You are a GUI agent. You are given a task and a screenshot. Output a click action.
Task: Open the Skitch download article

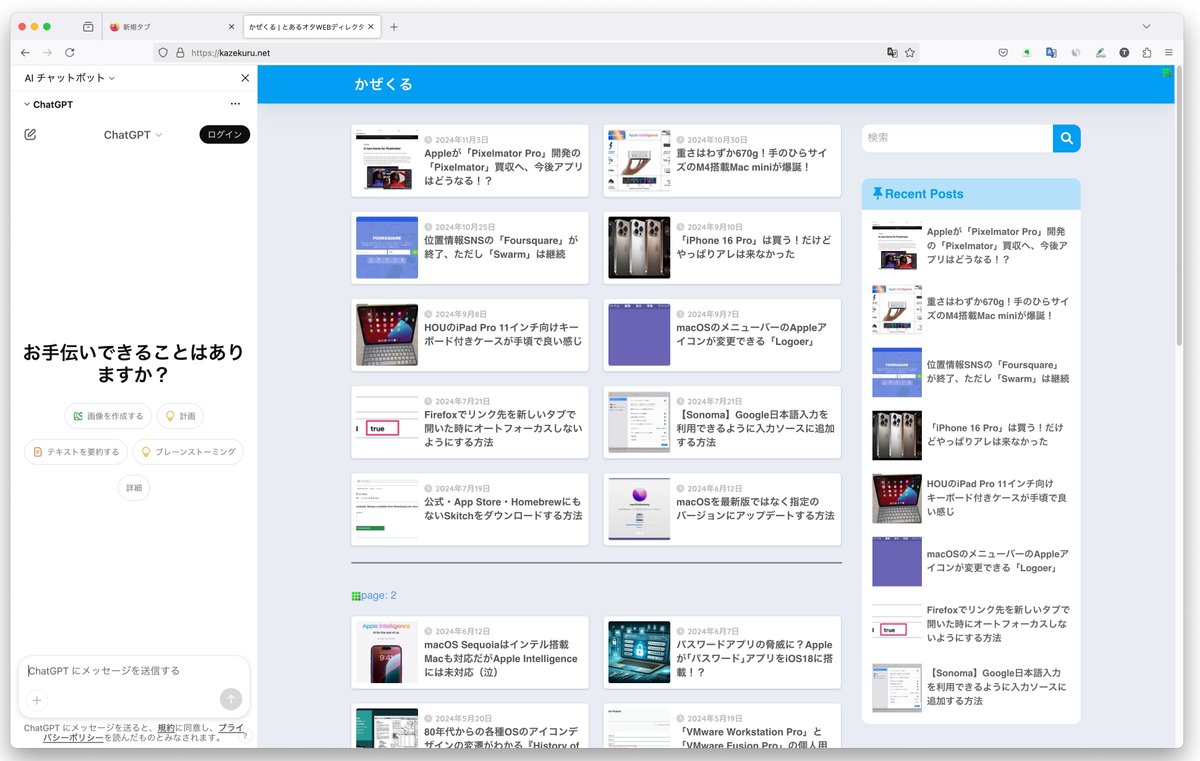tap(470, 509)
